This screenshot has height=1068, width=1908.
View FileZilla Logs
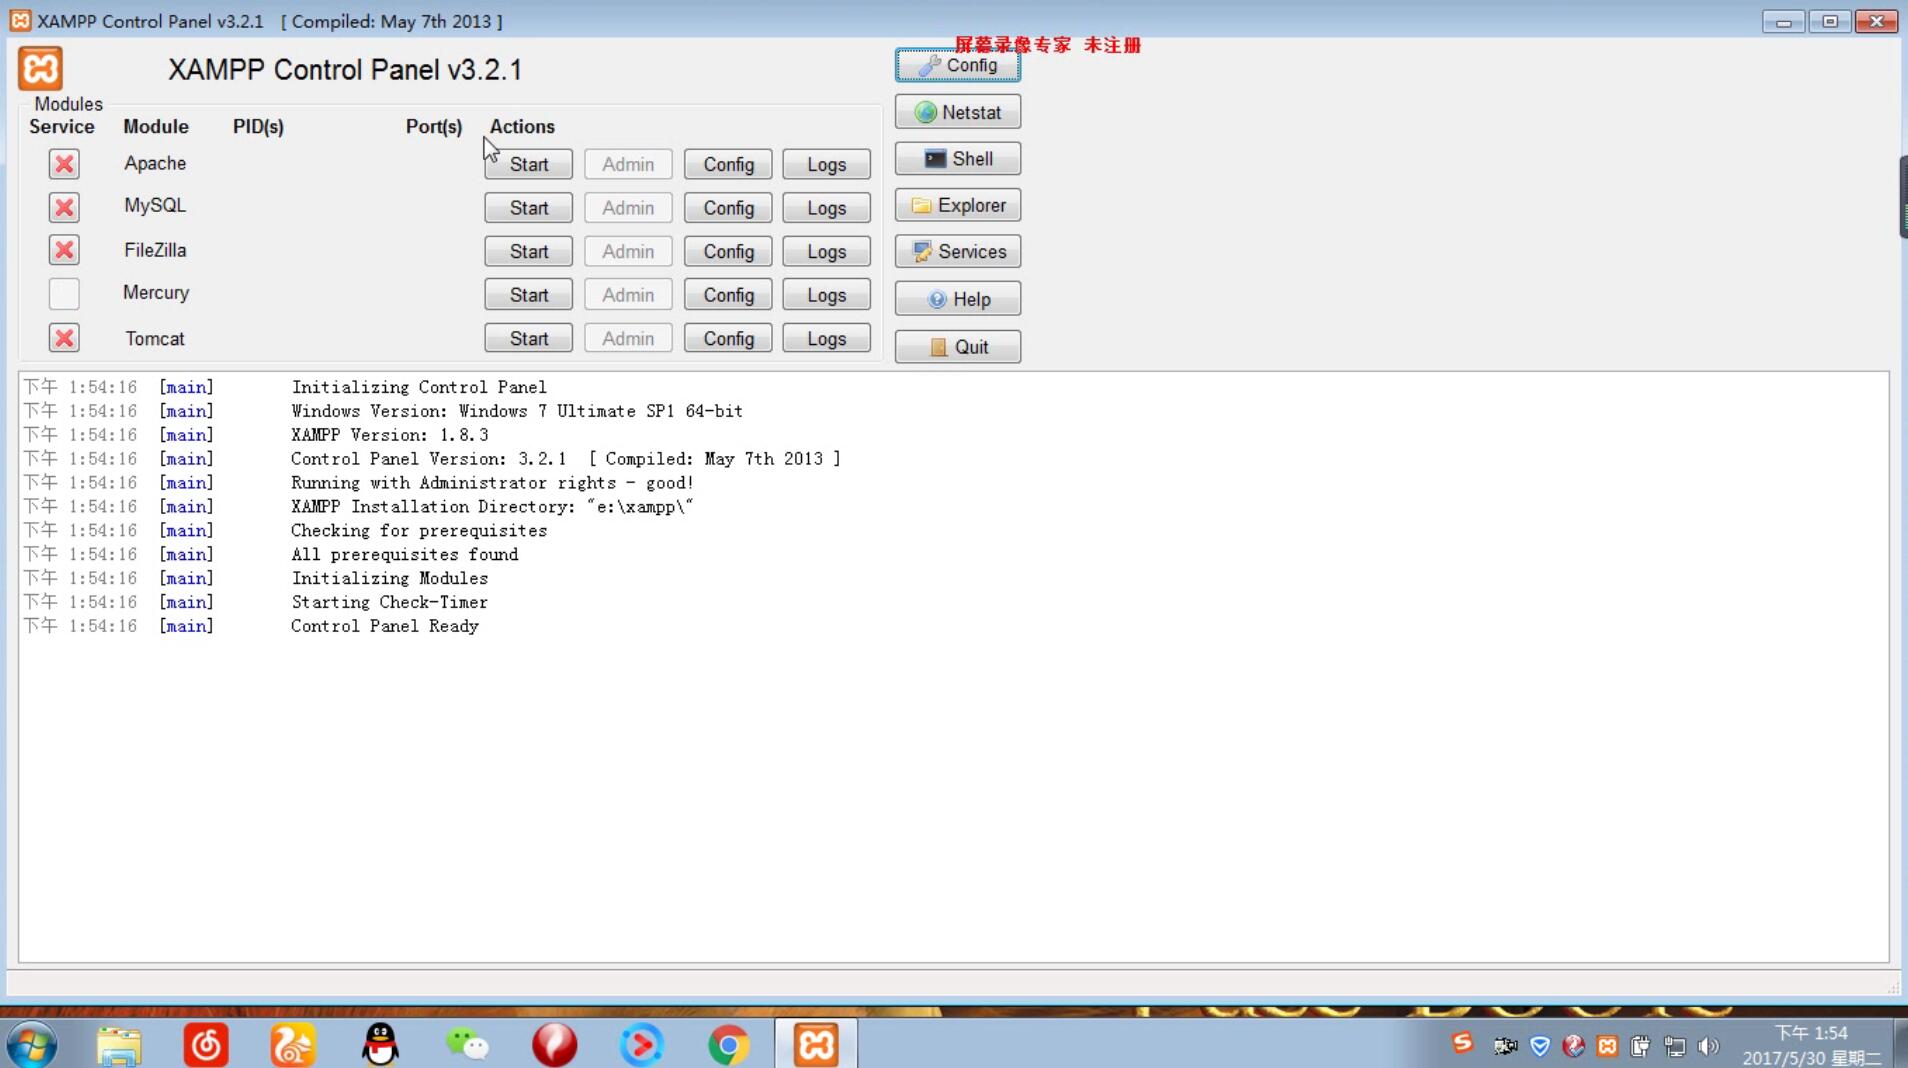pyautogui.click(x=826, y=251)
